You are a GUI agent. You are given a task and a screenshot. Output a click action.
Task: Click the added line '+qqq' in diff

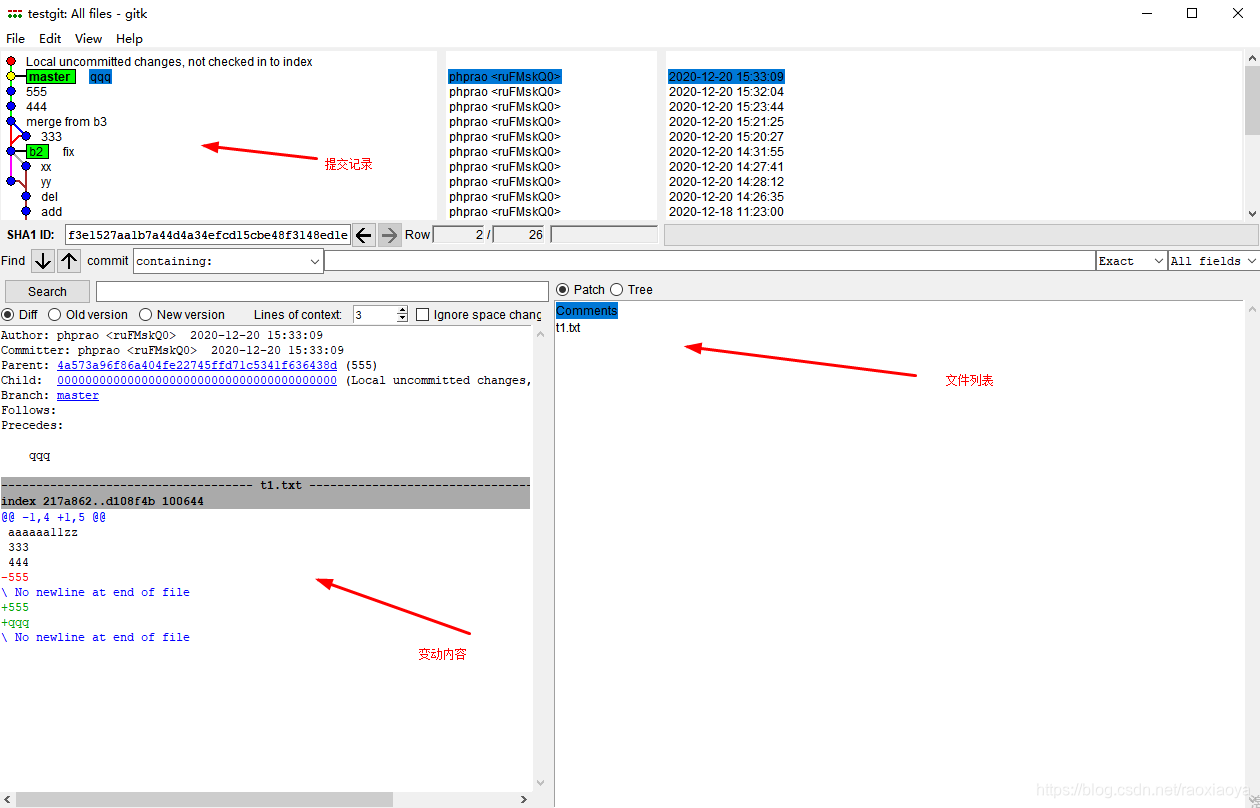point(15,622)
